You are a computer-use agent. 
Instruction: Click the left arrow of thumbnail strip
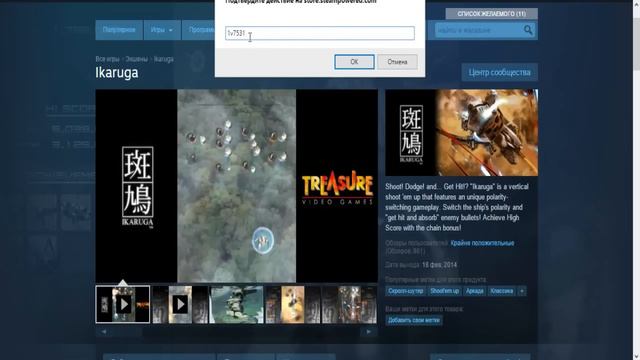(x=104, y=332)
